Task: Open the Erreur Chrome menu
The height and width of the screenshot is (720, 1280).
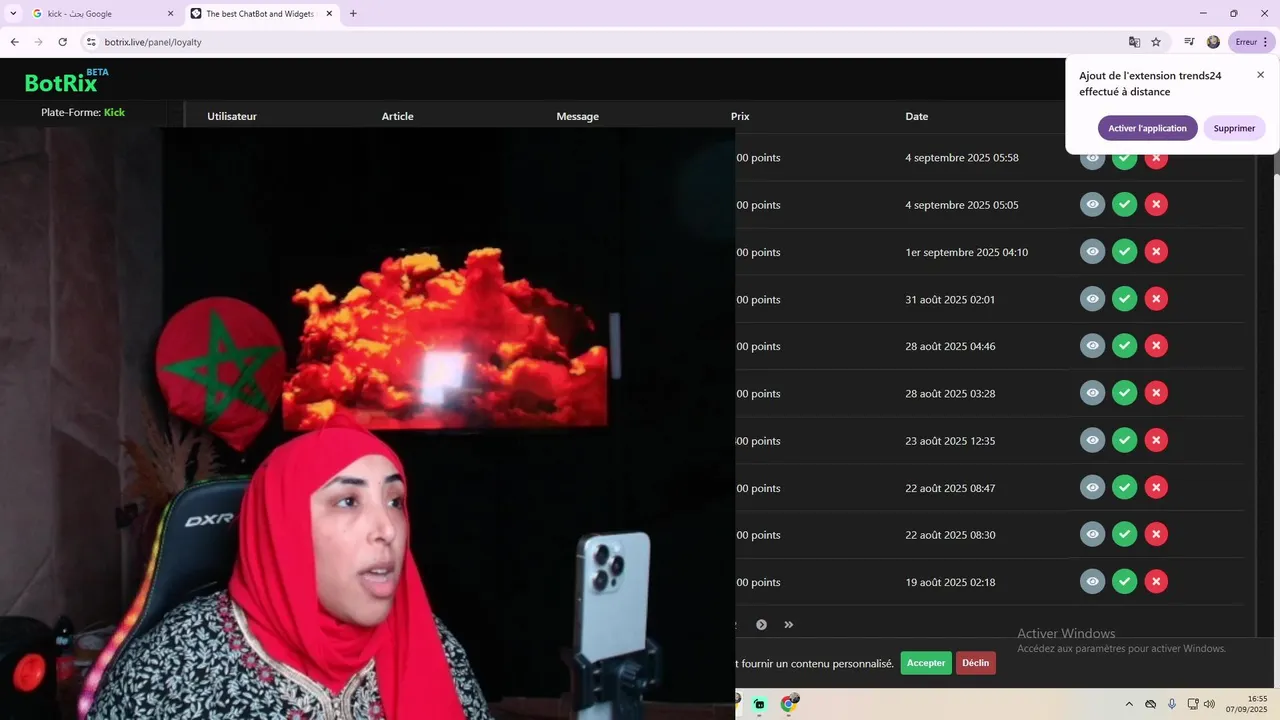Action: tap(1252, 42)
